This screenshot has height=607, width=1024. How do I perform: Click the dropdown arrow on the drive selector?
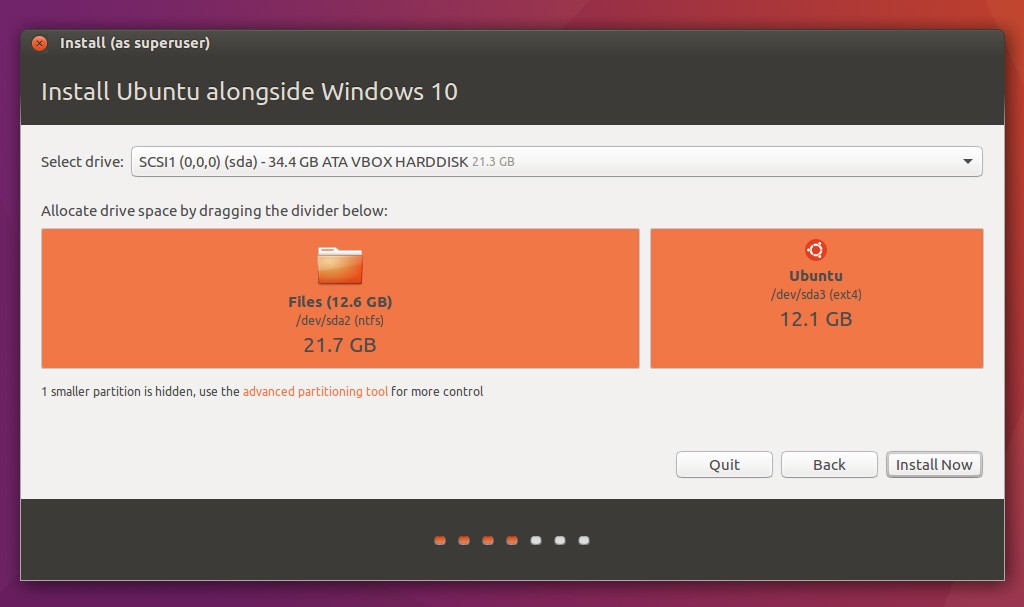pos(966,161)
